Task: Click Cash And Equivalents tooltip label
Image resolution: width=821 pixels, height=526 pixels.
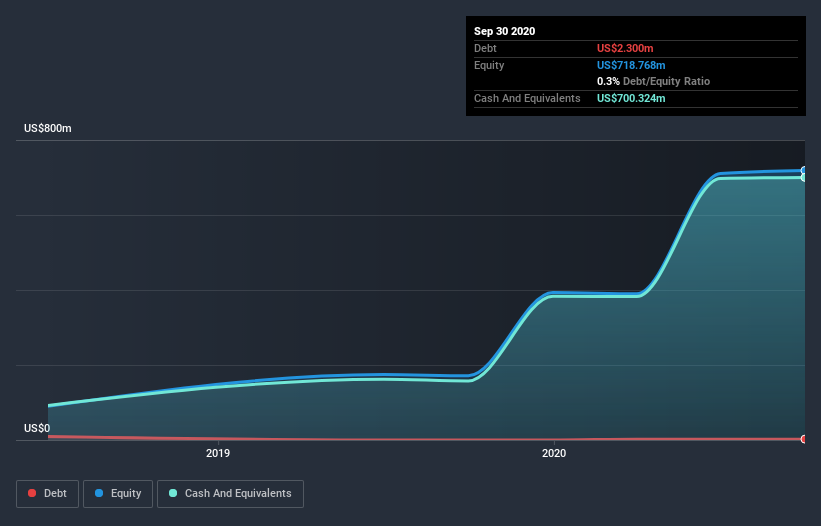Action: tap(527, 98)
